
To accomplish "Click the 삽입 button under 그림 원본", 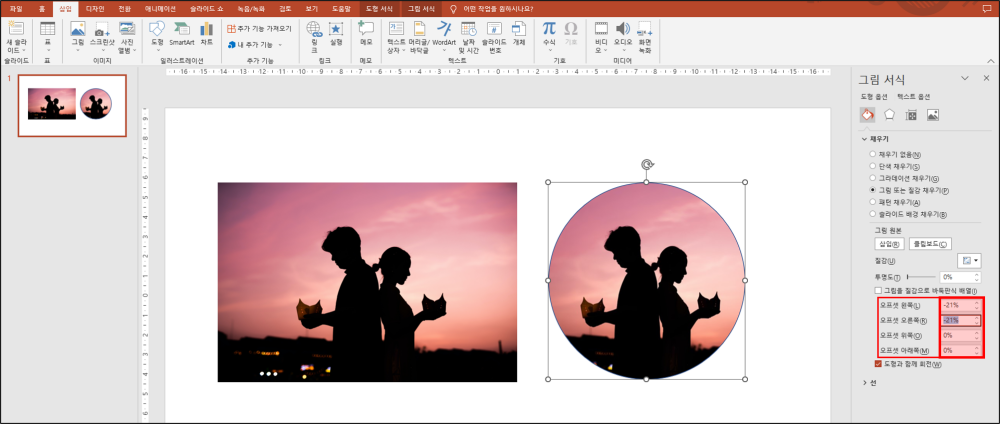I will 890,244.
